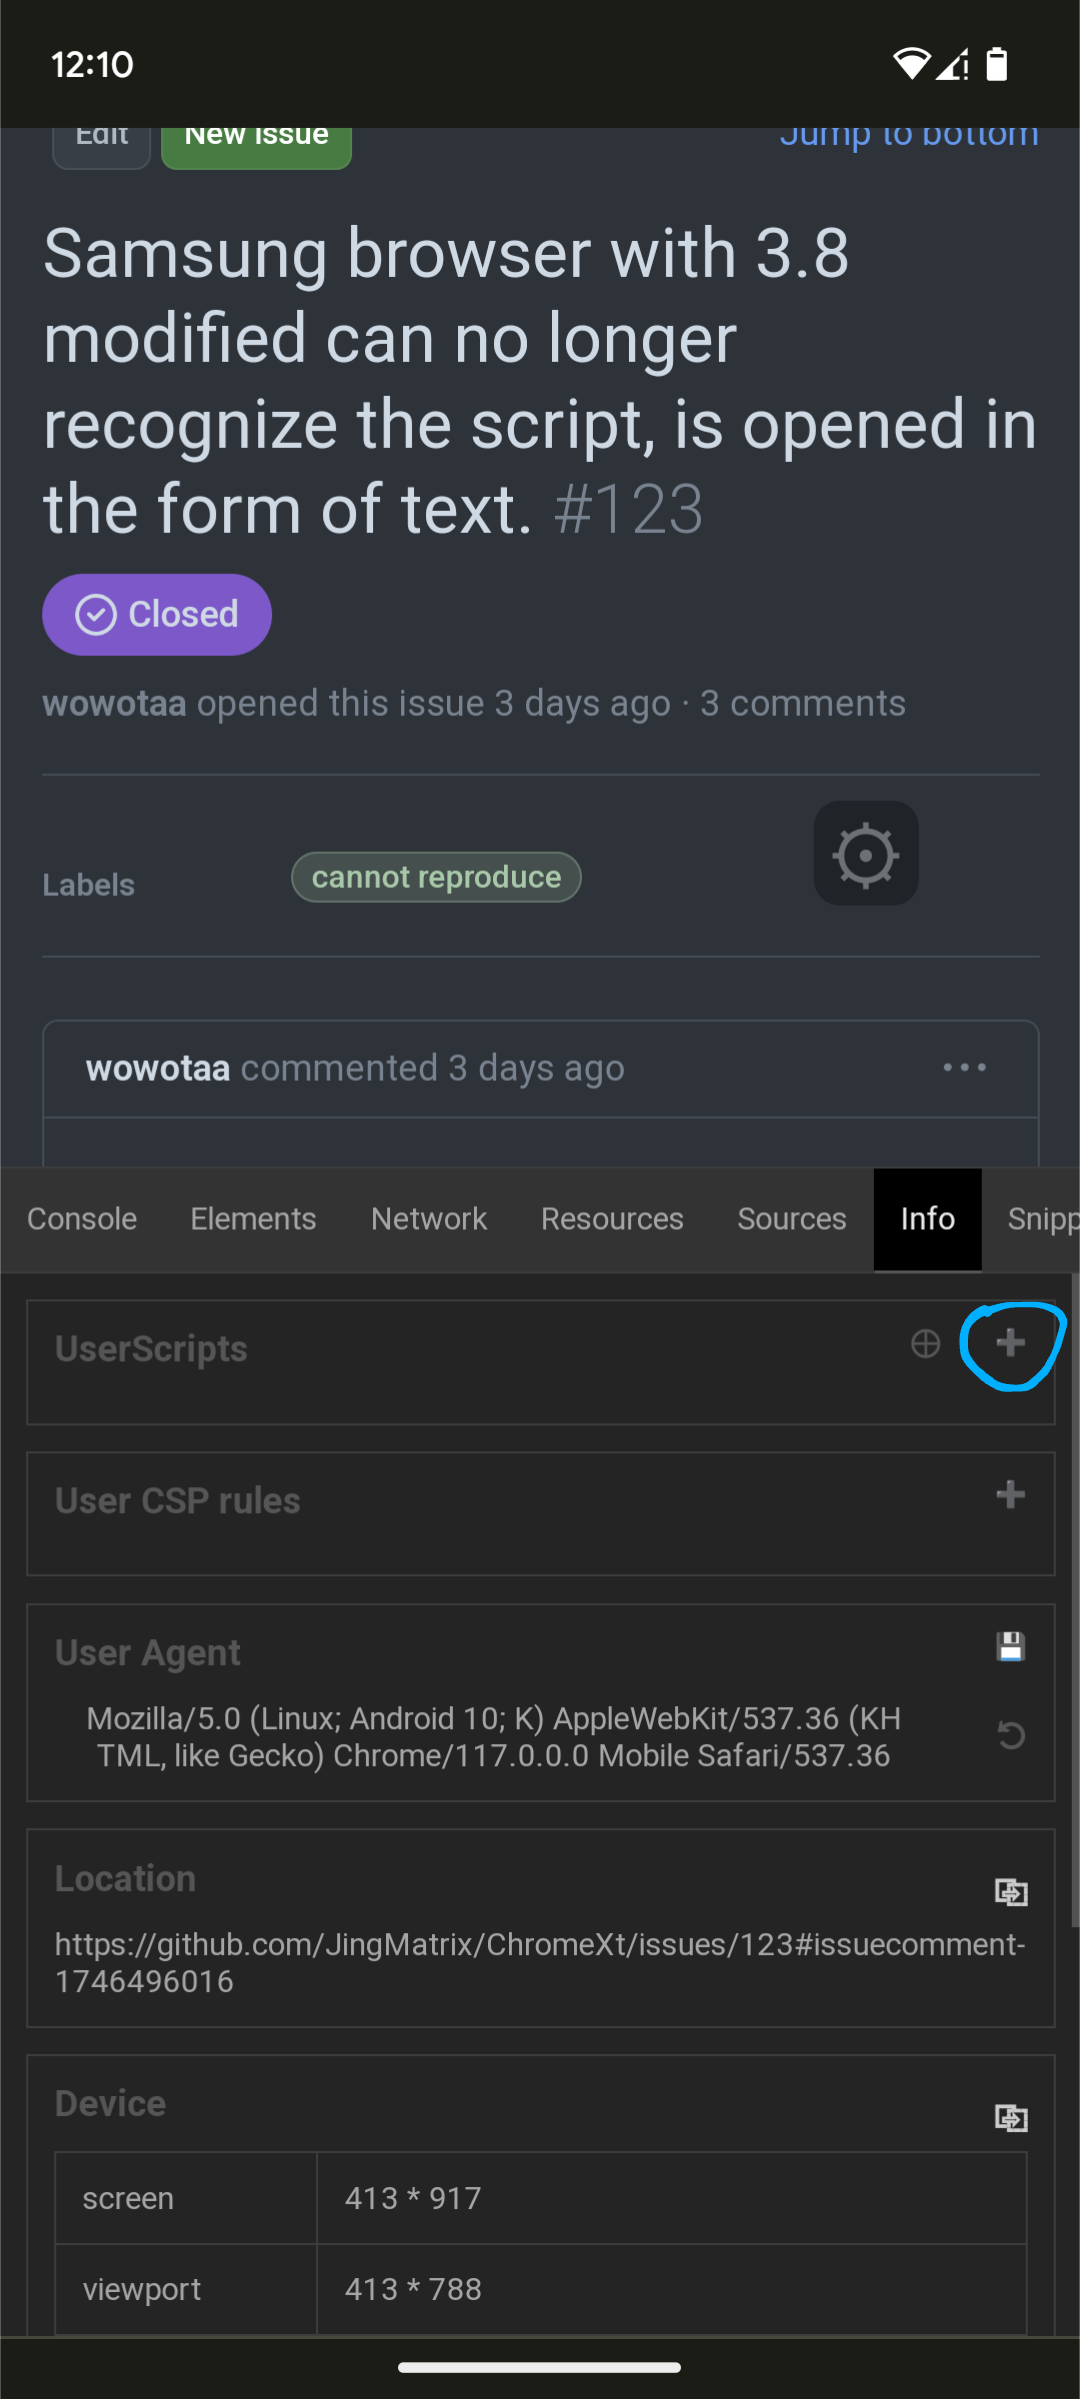
Task: Select the cannot reproduce label
Action: [435, 876]
